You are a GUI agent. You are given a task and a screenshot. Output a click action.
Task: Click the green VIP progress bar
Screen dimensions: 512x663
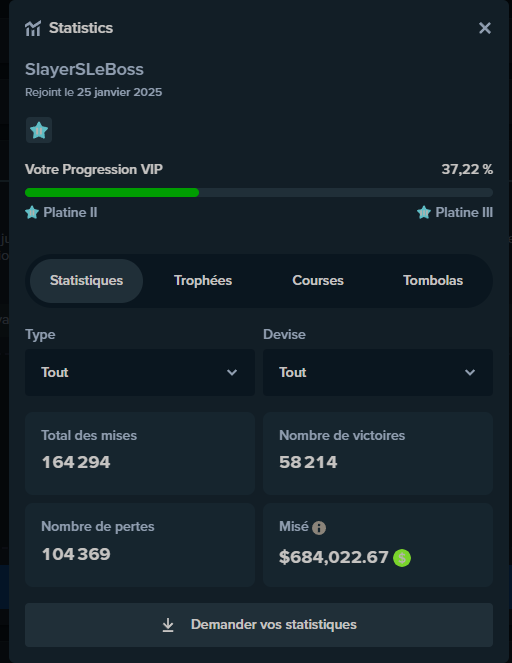[112, 192]
